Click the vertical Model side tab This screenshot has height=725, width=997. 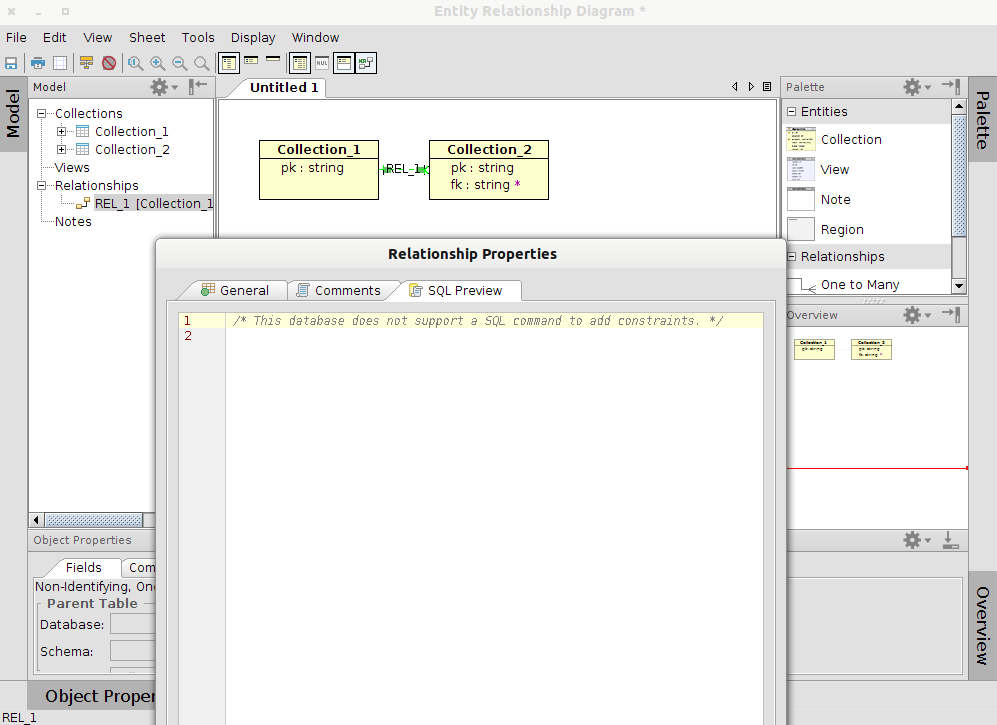pyautogui.click(x=13, y=114)
